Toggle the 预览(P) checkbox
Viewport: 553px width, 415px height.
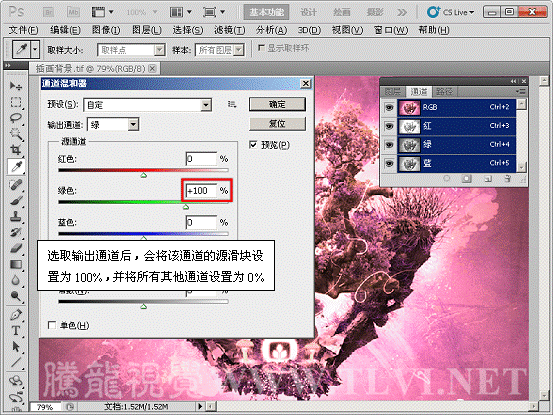point(253,145)
